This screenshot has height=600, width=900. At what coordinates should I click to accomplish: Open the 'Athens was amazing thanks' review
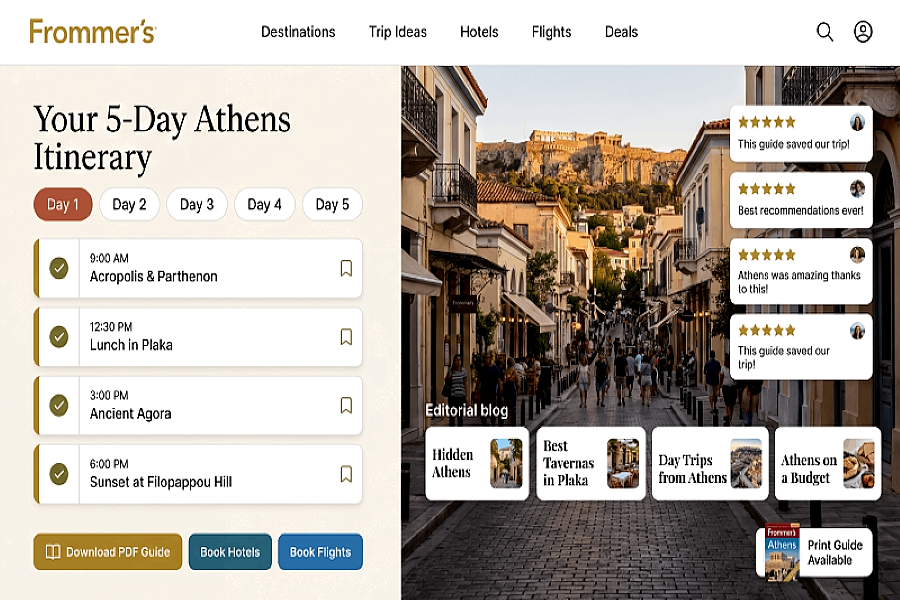click(x=801, y=271)
